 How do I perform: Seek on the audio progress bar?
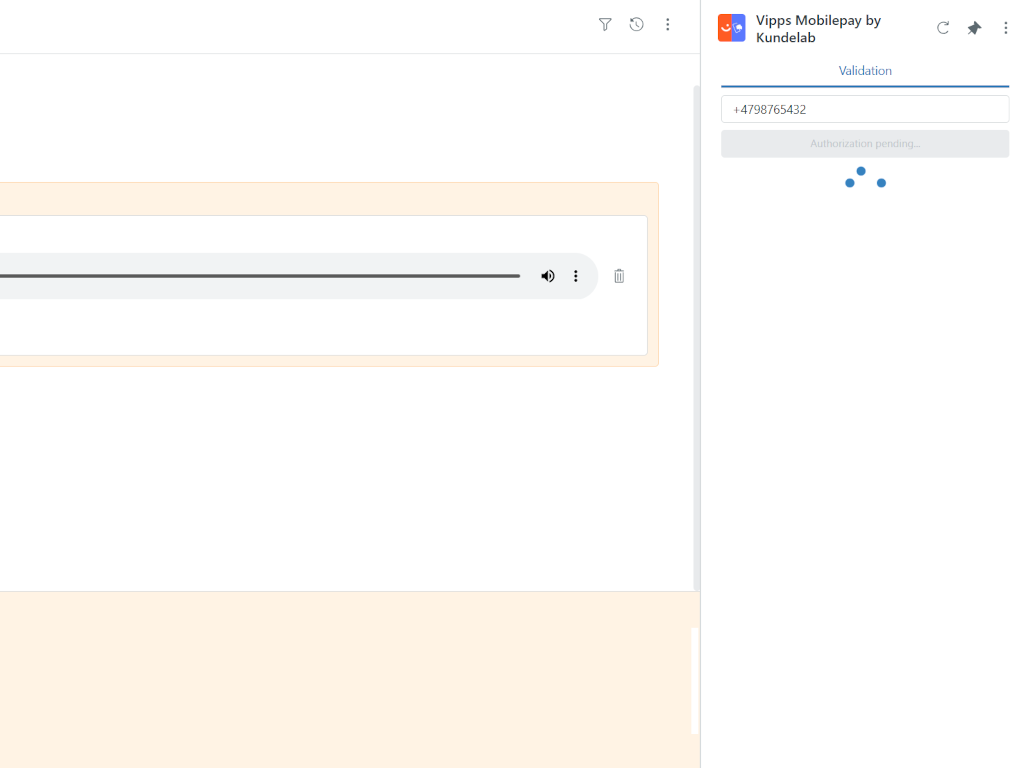(x=260, y=276)
